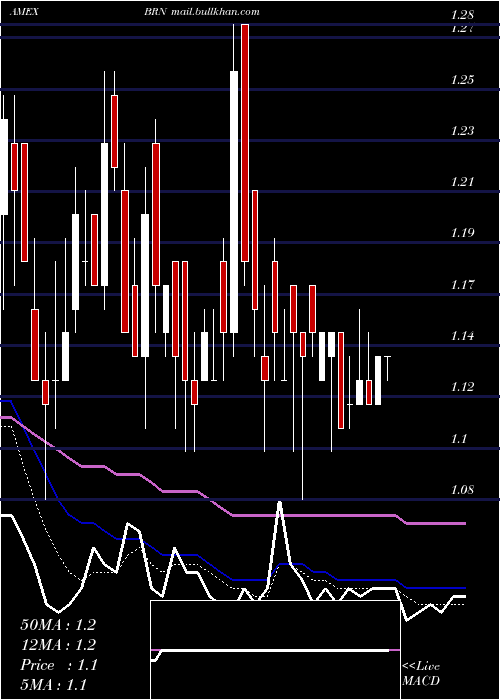Select the 1.08 price axis label
The height and width of the screenshot is (700, 500).
[462, 490]
